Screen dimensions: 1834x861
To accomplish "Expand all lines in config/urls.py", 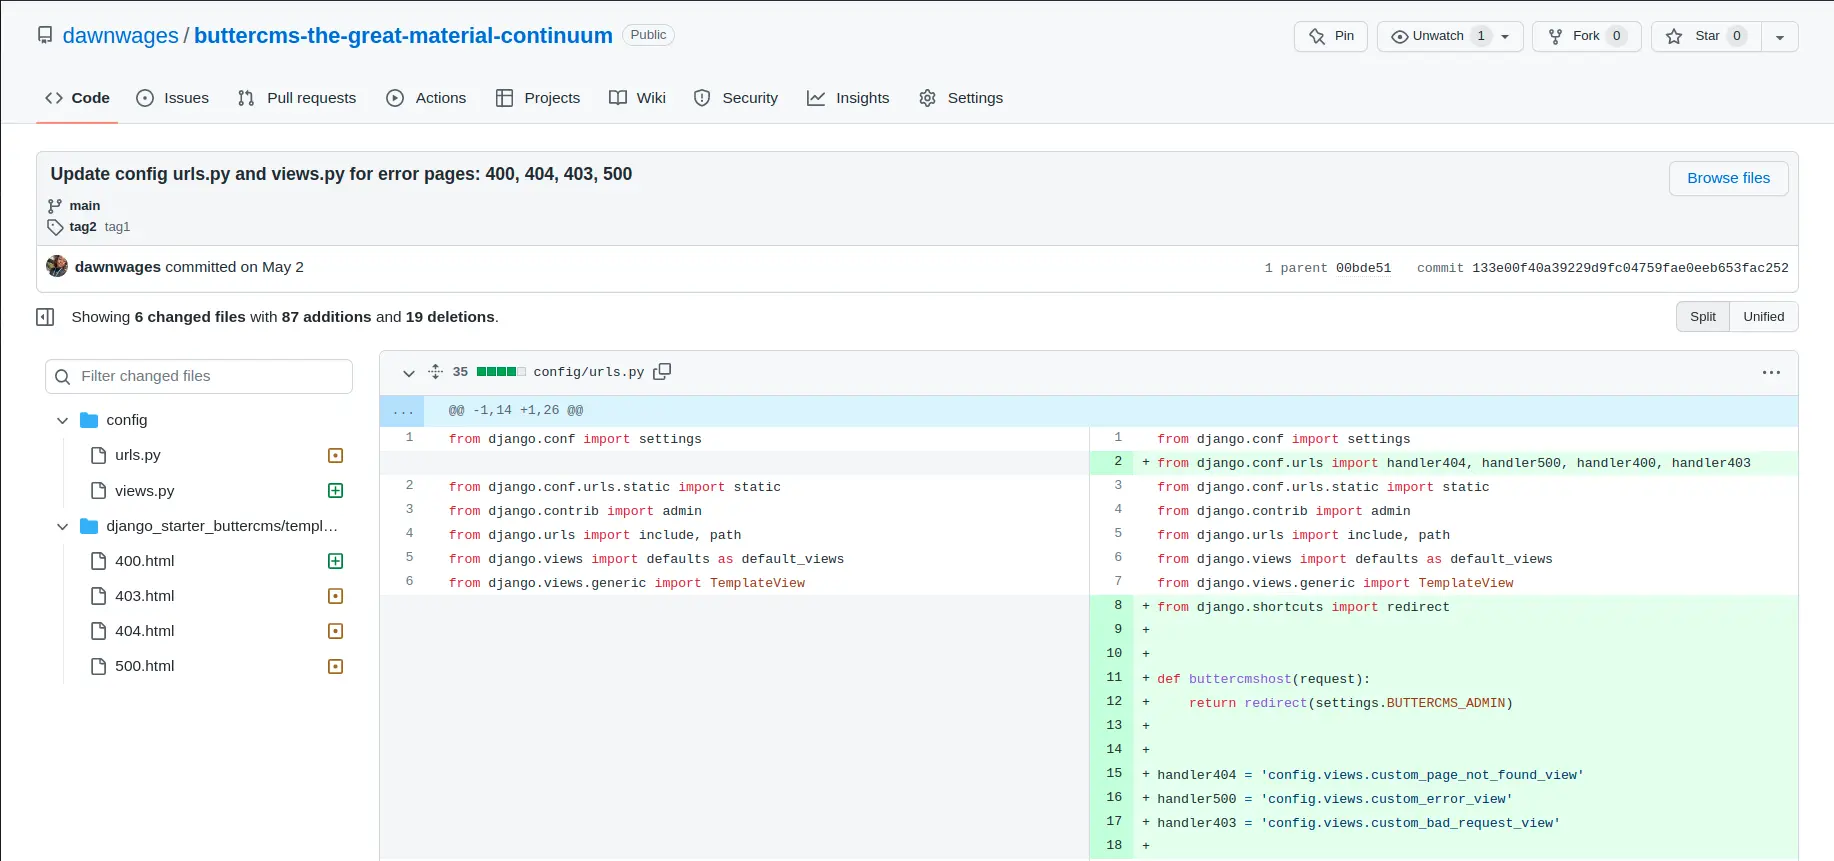I will tap(435, 372).
